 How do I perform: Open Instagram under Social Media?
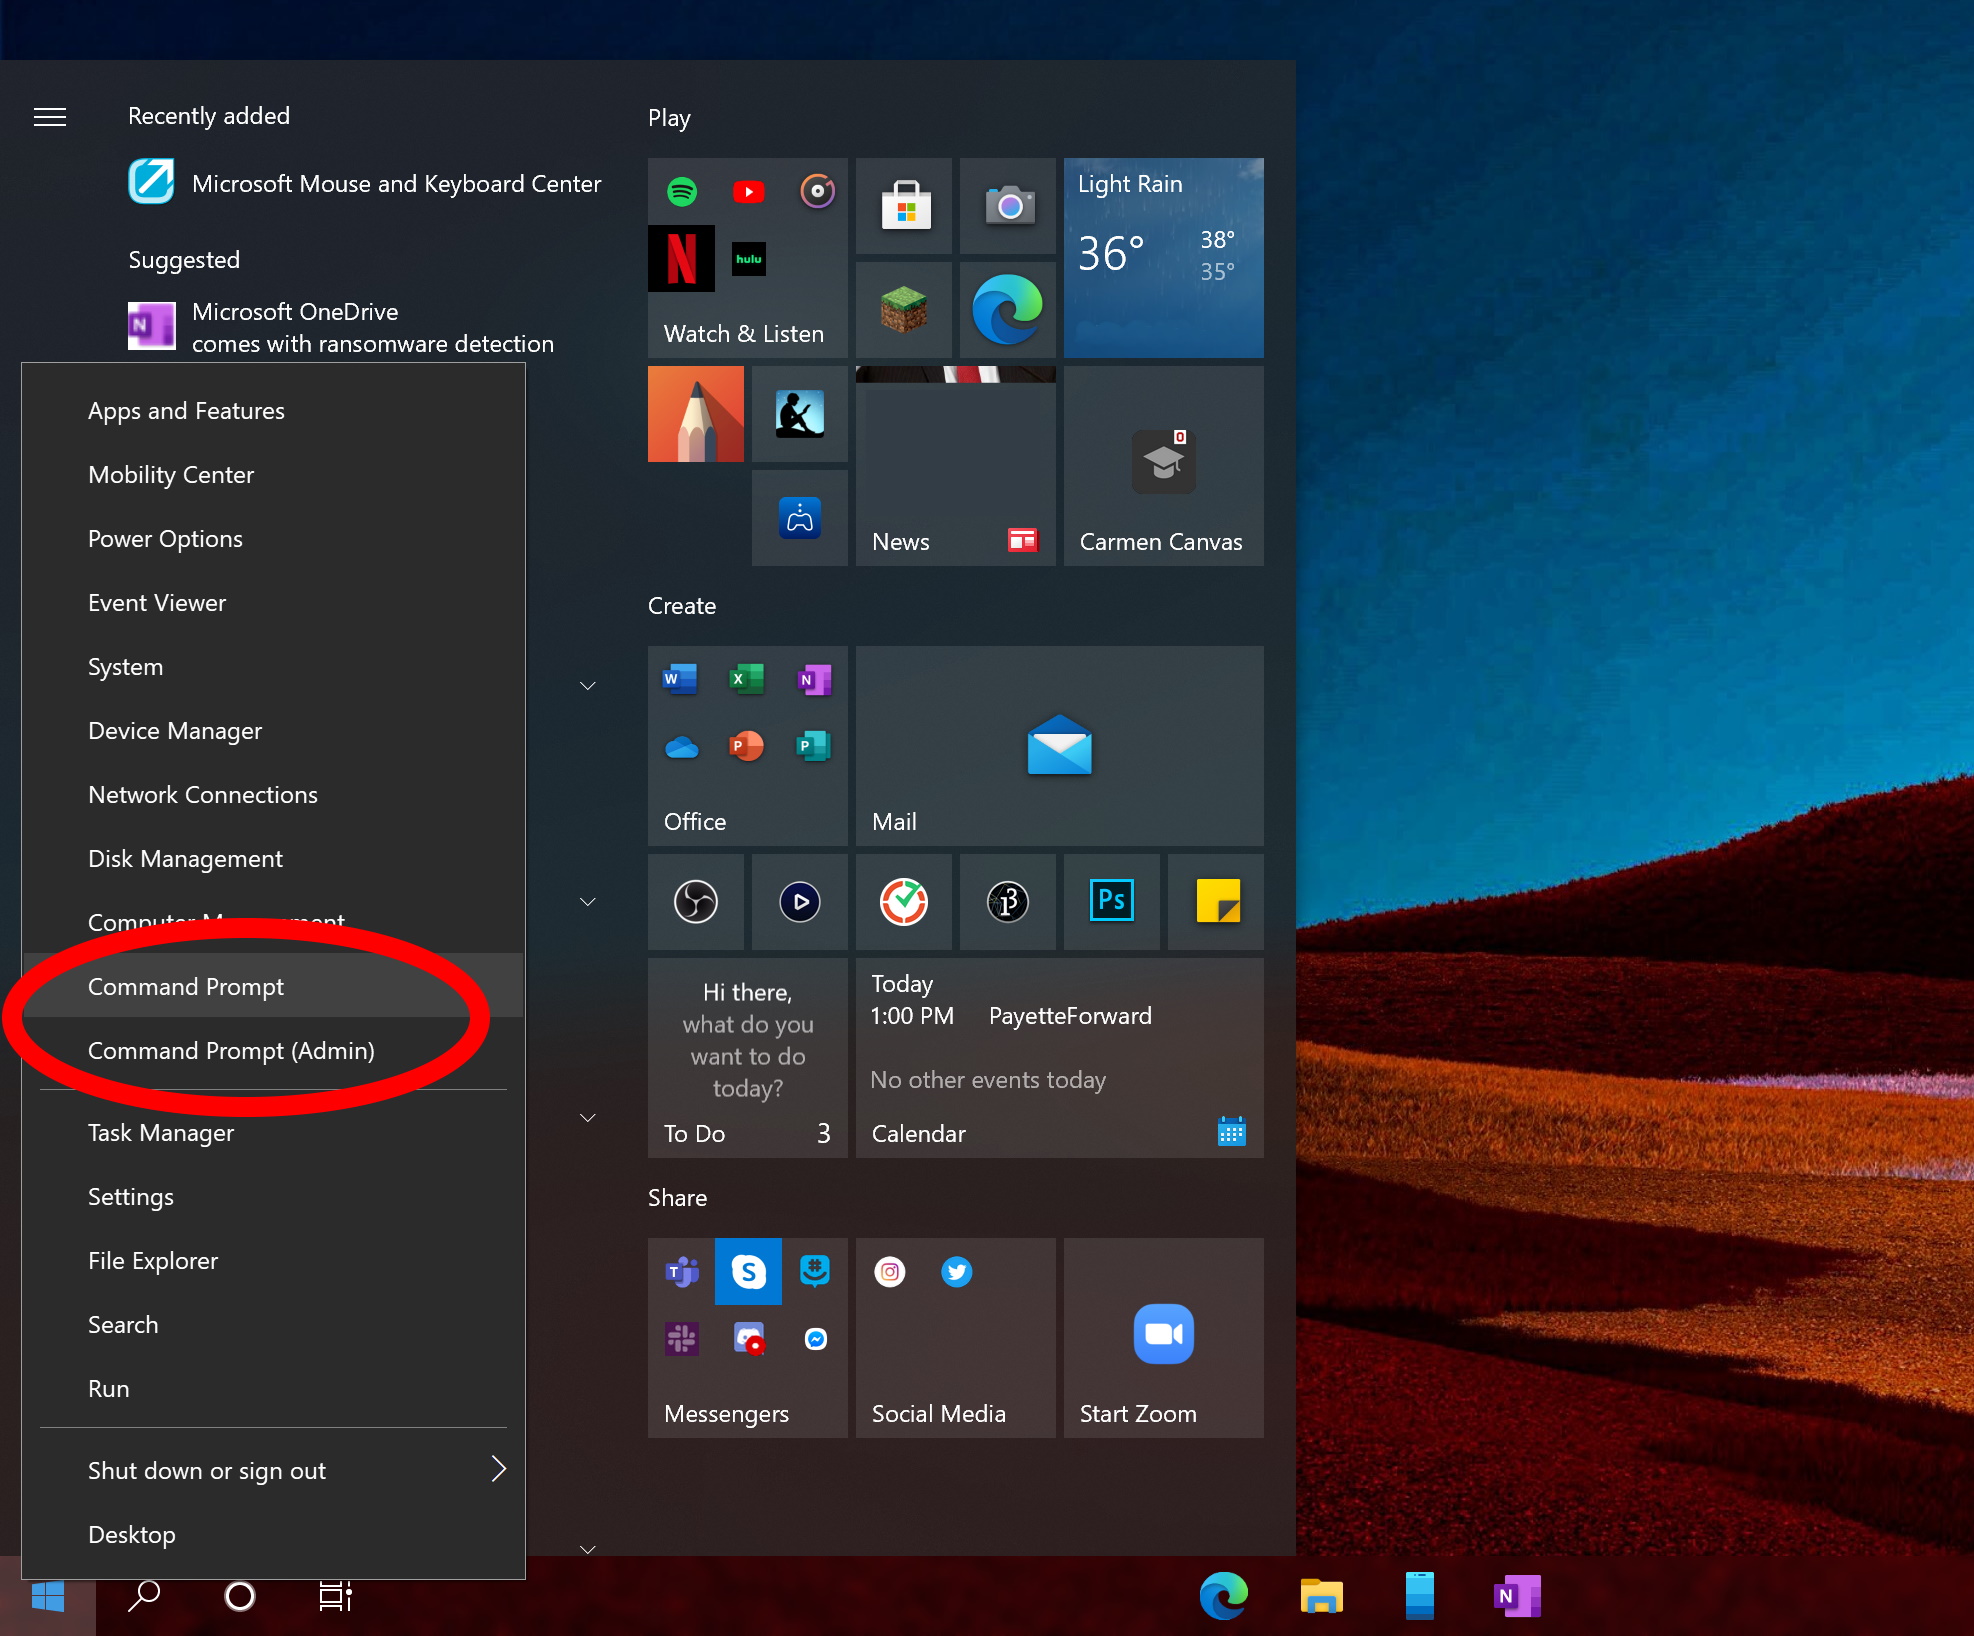[889, 1272]
